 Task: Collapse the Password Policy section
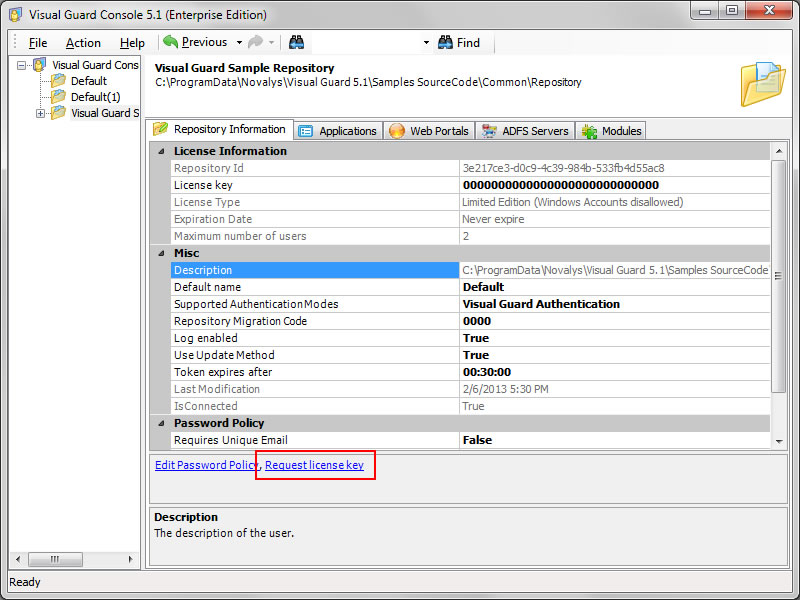click(x=159, y=423)
